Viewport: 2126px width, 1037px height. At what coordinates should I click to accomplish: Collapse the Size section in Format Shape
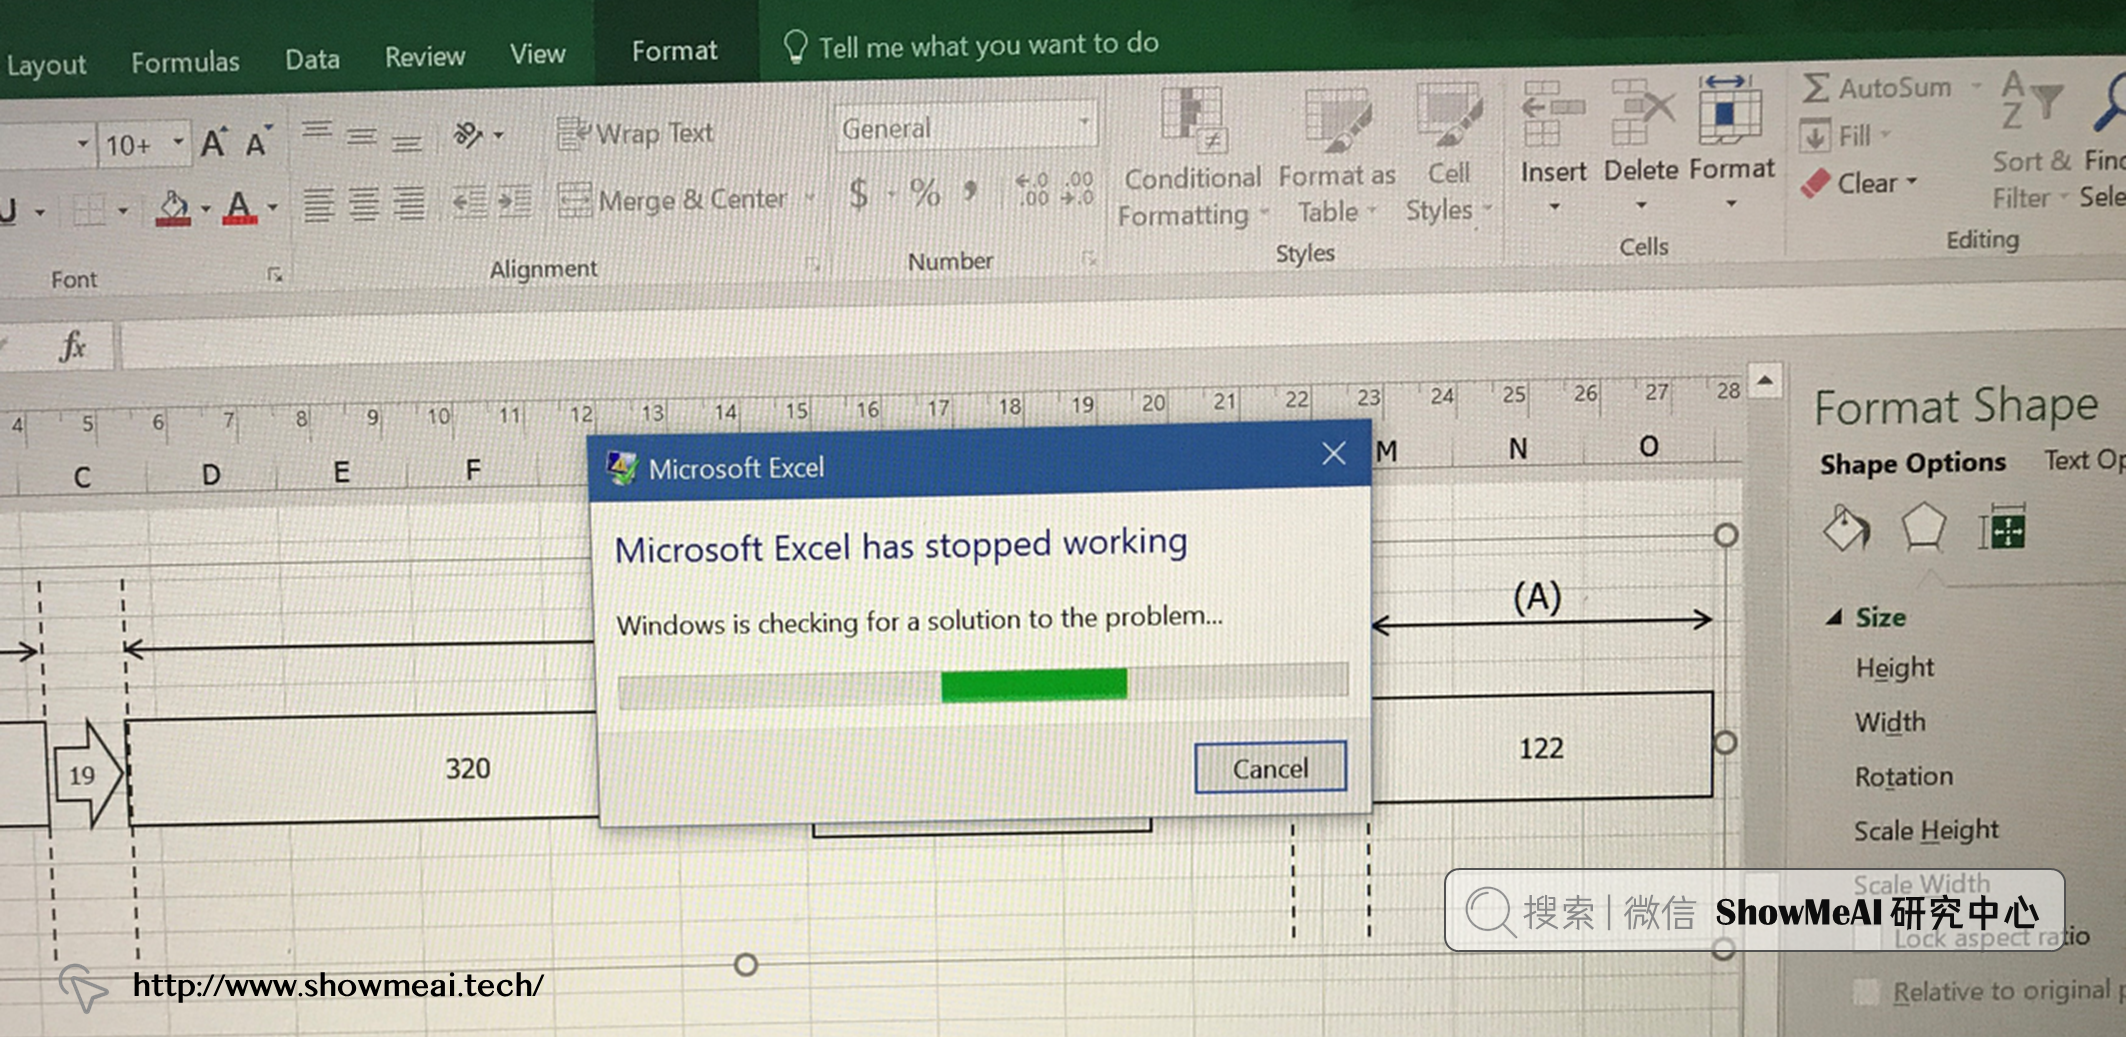(1834, 618)
